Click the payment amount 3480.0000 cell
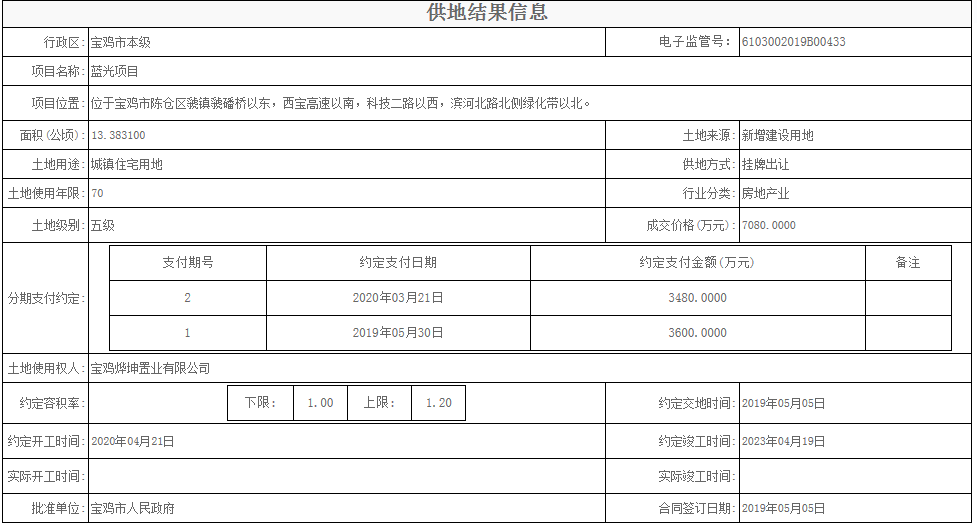The height and width of the screenshot is (526, 977). coord(697,298)
